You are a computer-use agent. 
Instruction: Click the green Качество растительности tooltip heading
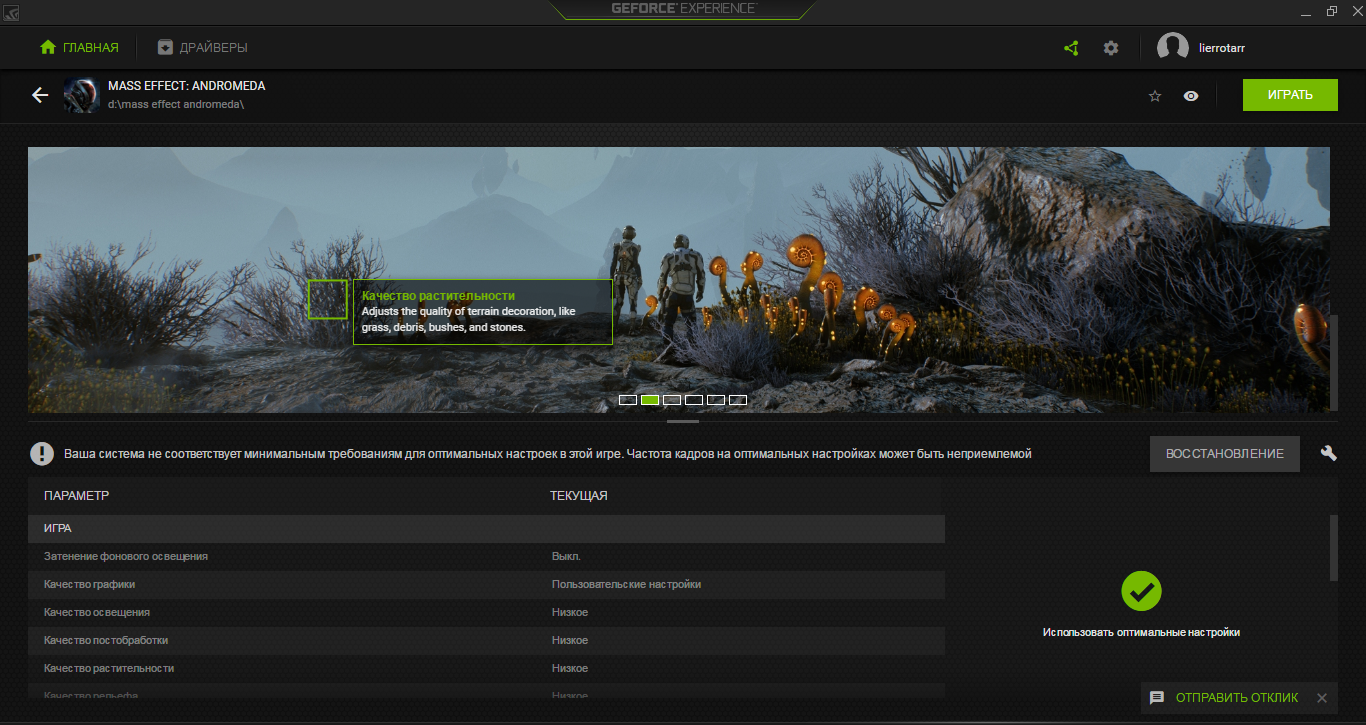438,296
